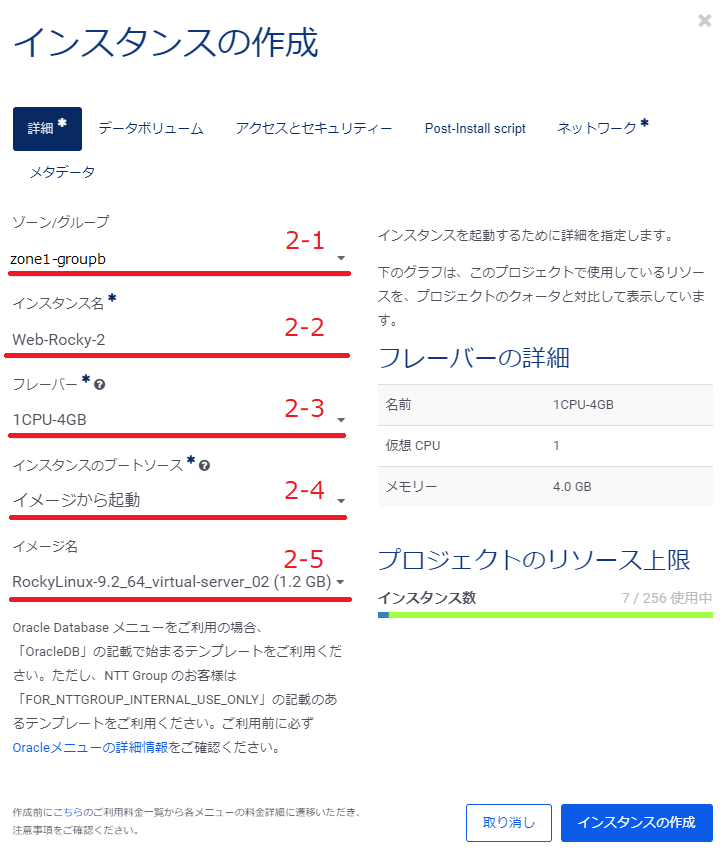The height and width of the screenshot is (850, 727).
Task: Click the 取り消し cancel button
Action: (x=509, y=822)
